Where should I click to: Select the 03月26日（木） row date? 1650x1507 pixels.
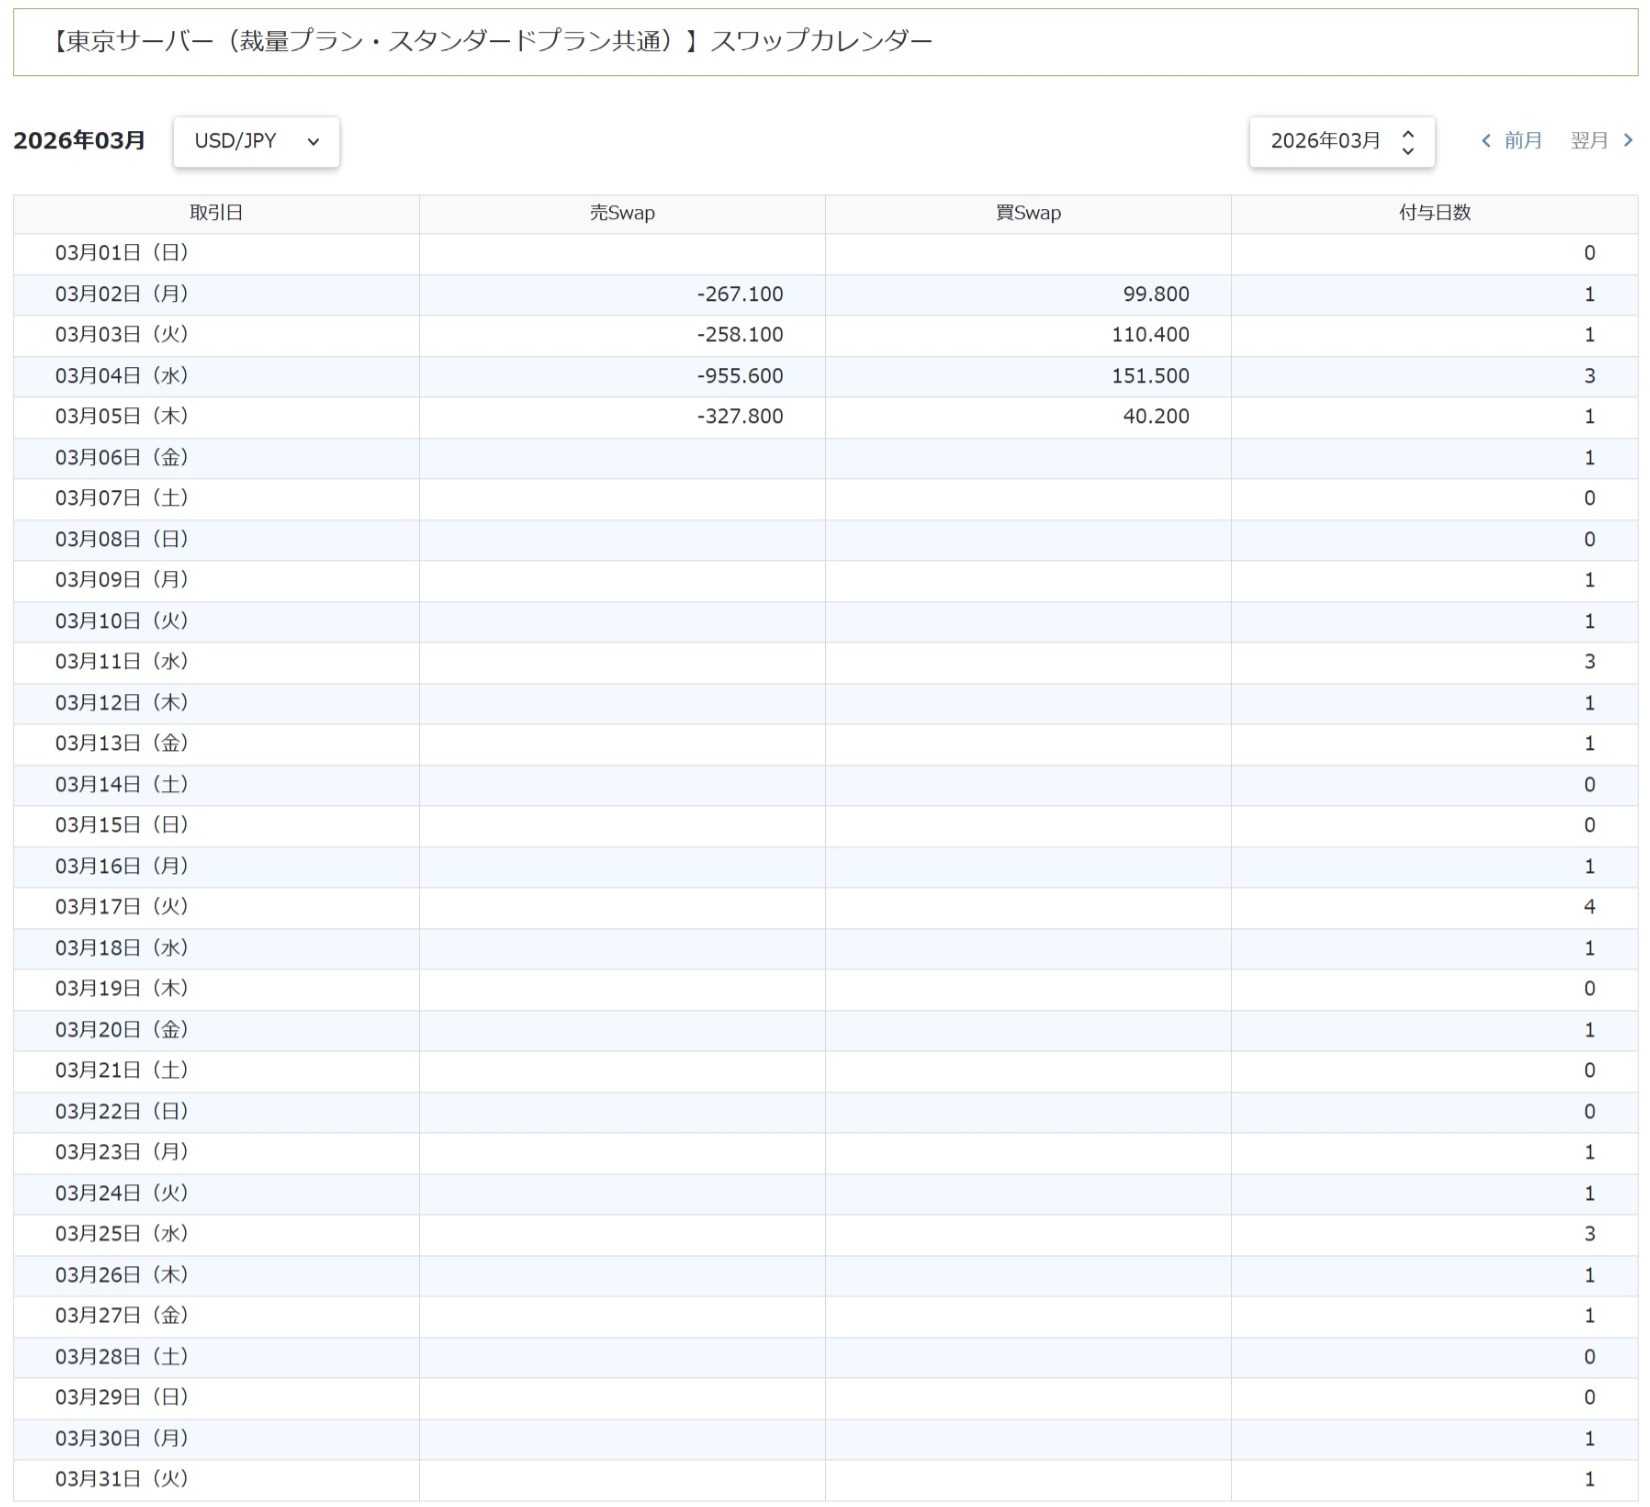pos(122,1275)
